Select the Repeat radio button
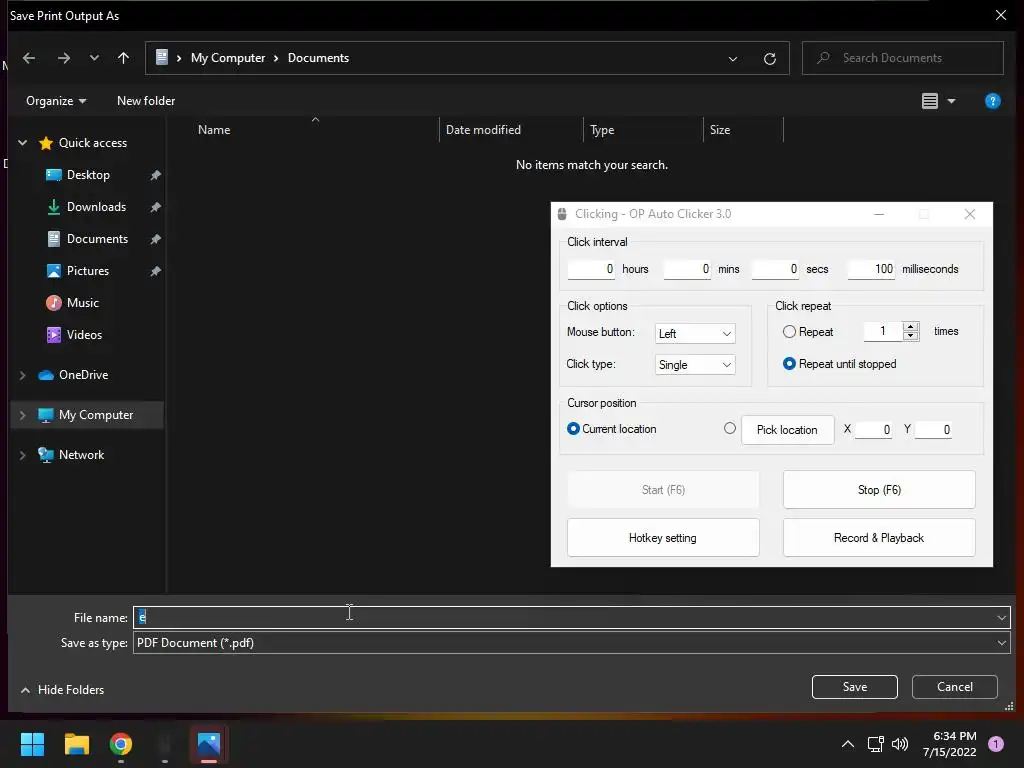 (x=789, y=332)
